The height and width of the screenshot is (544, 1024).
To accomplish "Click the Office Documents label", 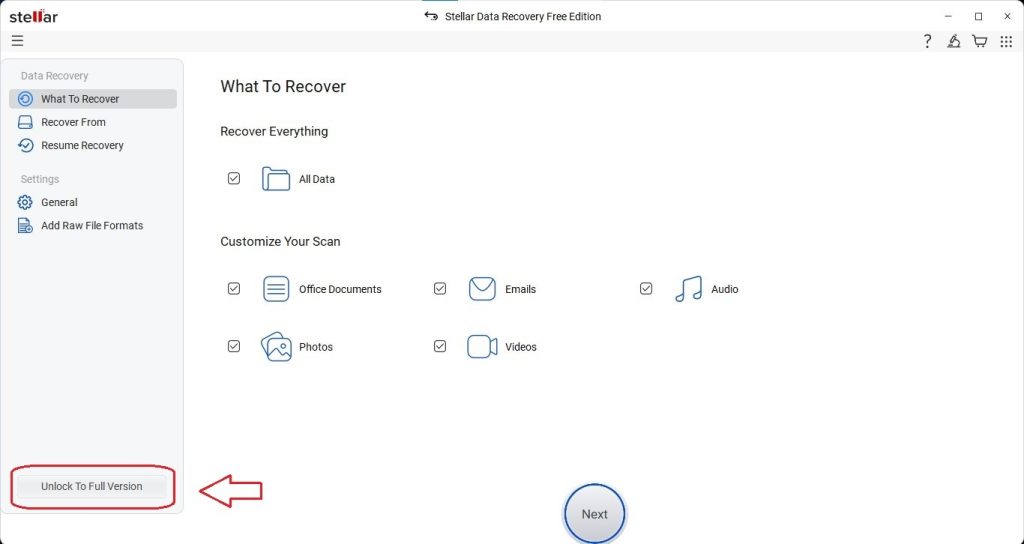I will coord(340,289).
